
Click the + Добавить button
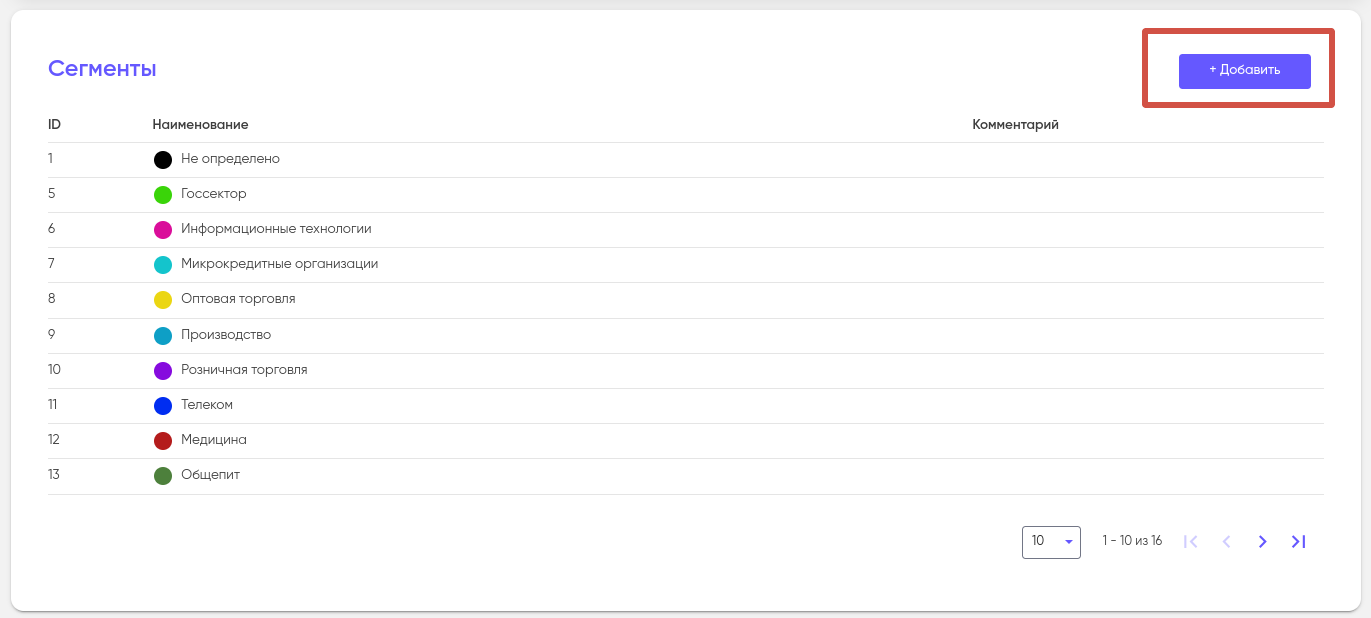click(x=1244, y=71)
